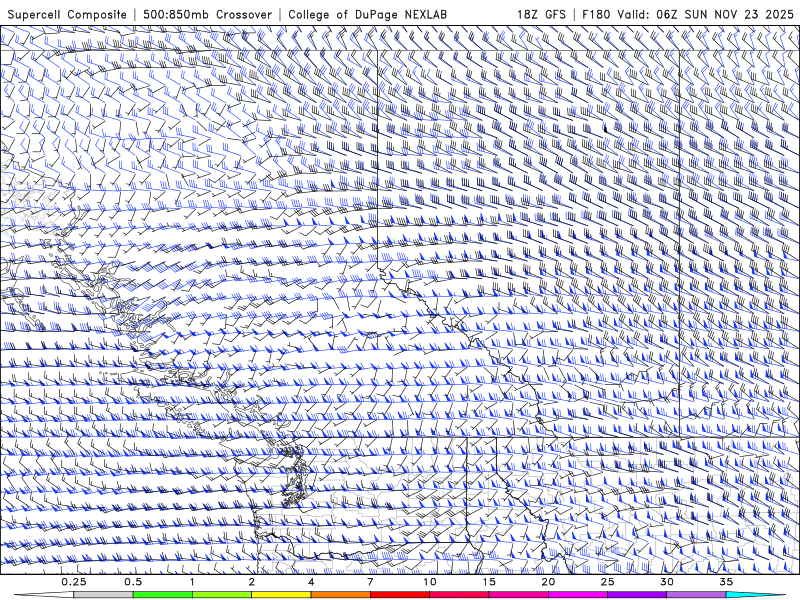Click the 0.5 legend value
This screenshot has height=600, width=800.
point(133,582)
